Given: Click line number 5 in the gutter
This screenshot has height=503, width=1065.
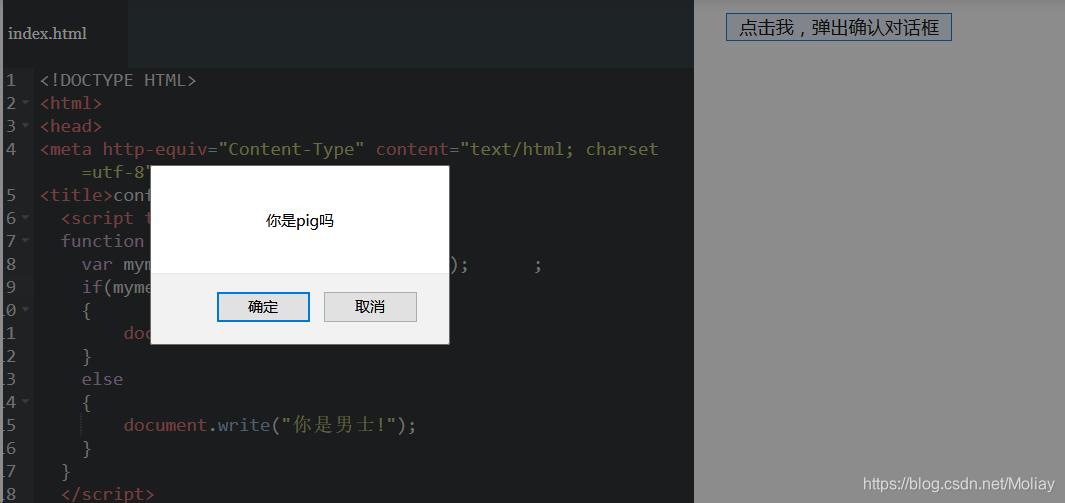Looking at the screenshot, I should (x=10, y=195).
